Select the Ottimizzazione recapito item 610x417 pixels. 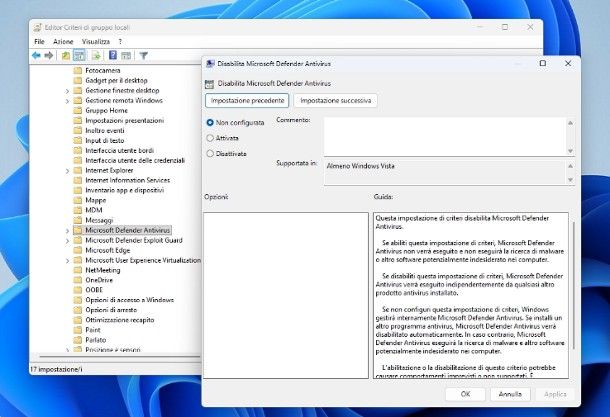(x=120, y=320)
